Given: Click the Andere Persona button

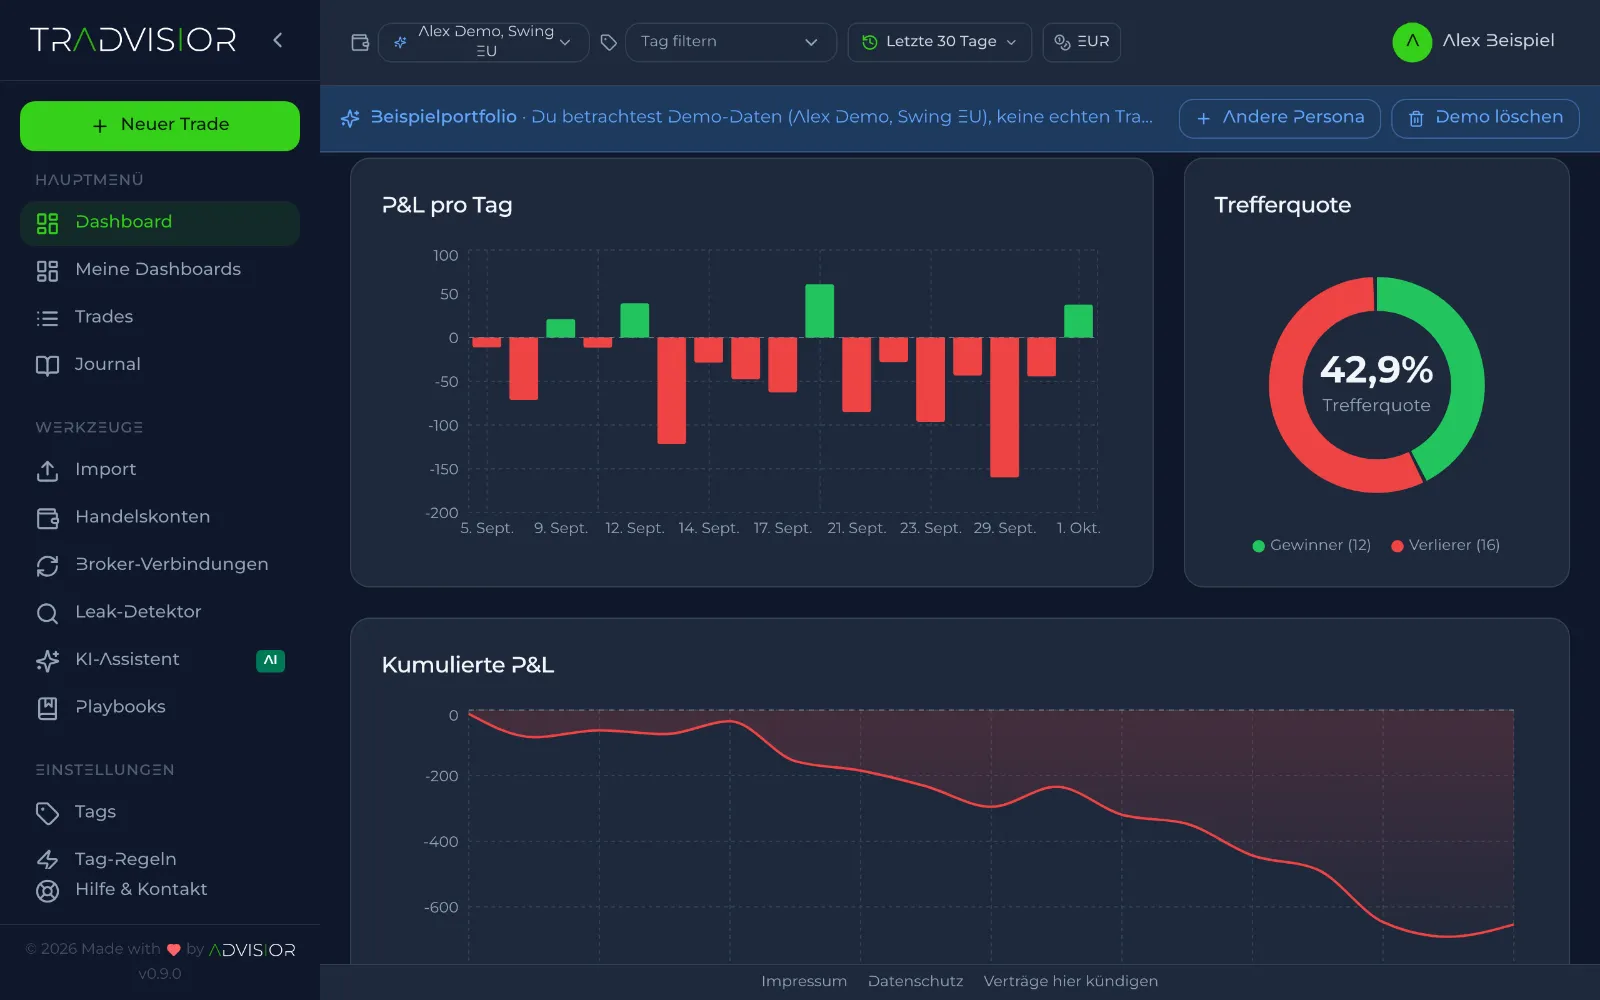Looking at the screenshot, I should pyautogui.click(x=1279, y=118).
